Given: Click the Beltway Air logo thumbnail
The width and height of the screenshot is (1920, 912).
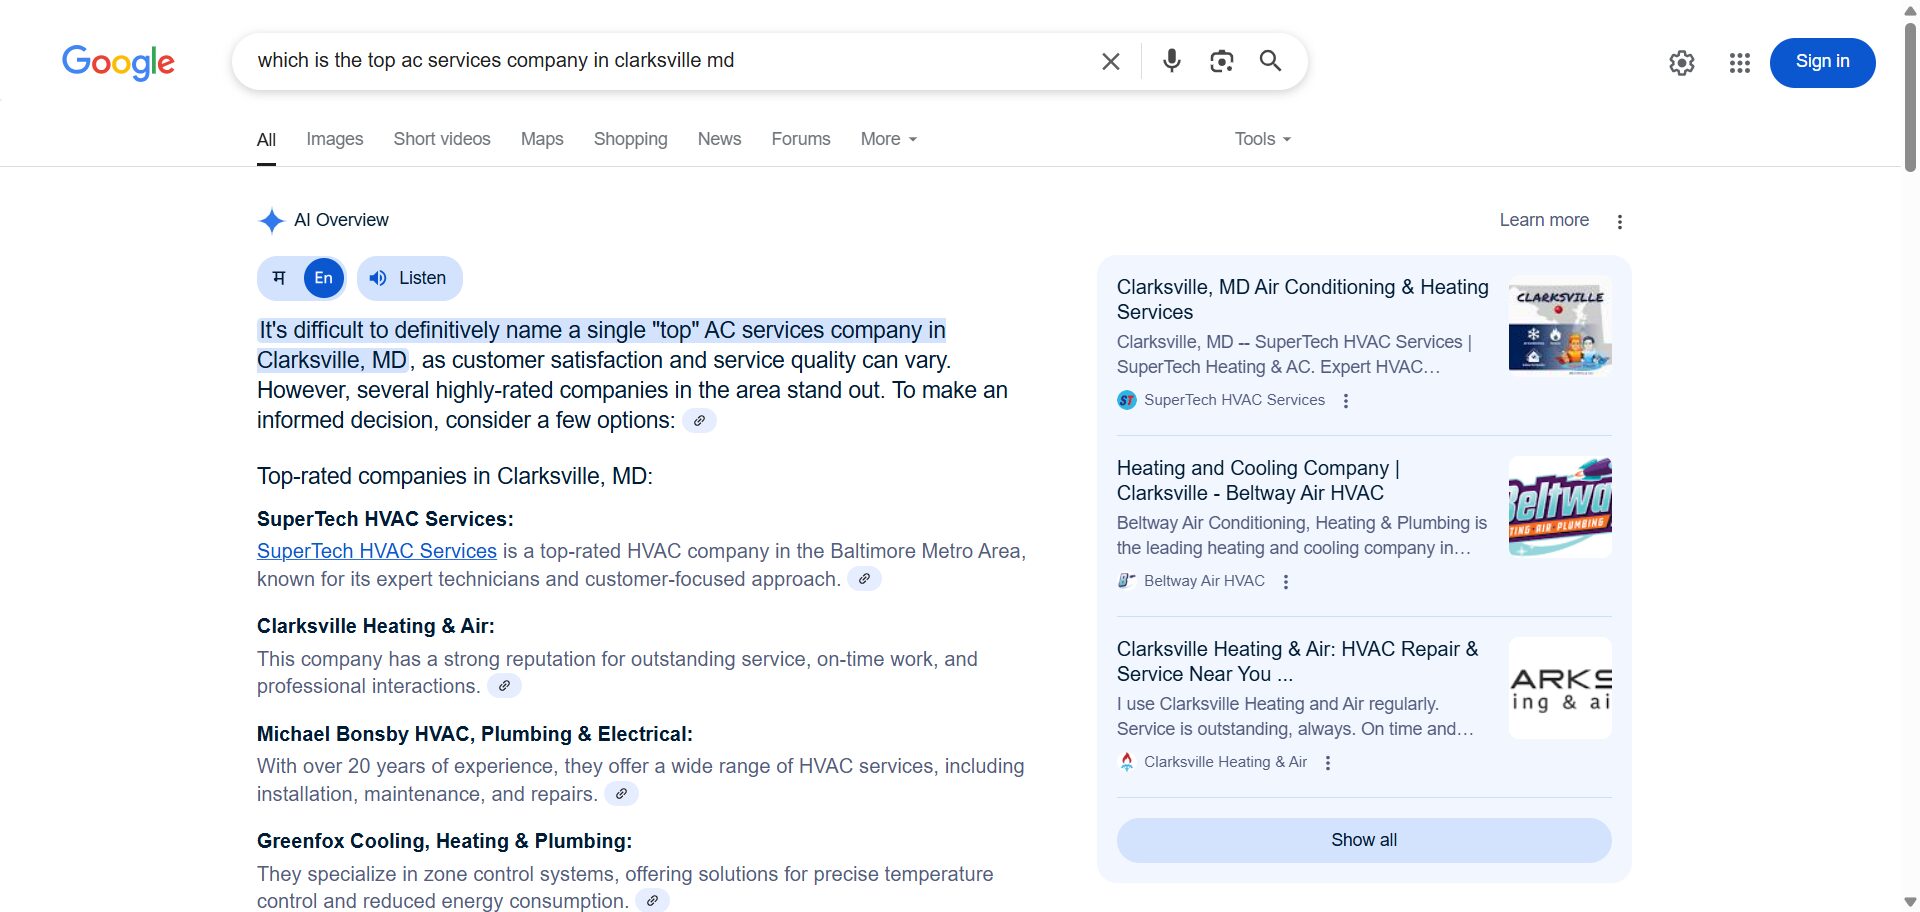Looking at the screenshot, I should click(x=1560, y=507).
